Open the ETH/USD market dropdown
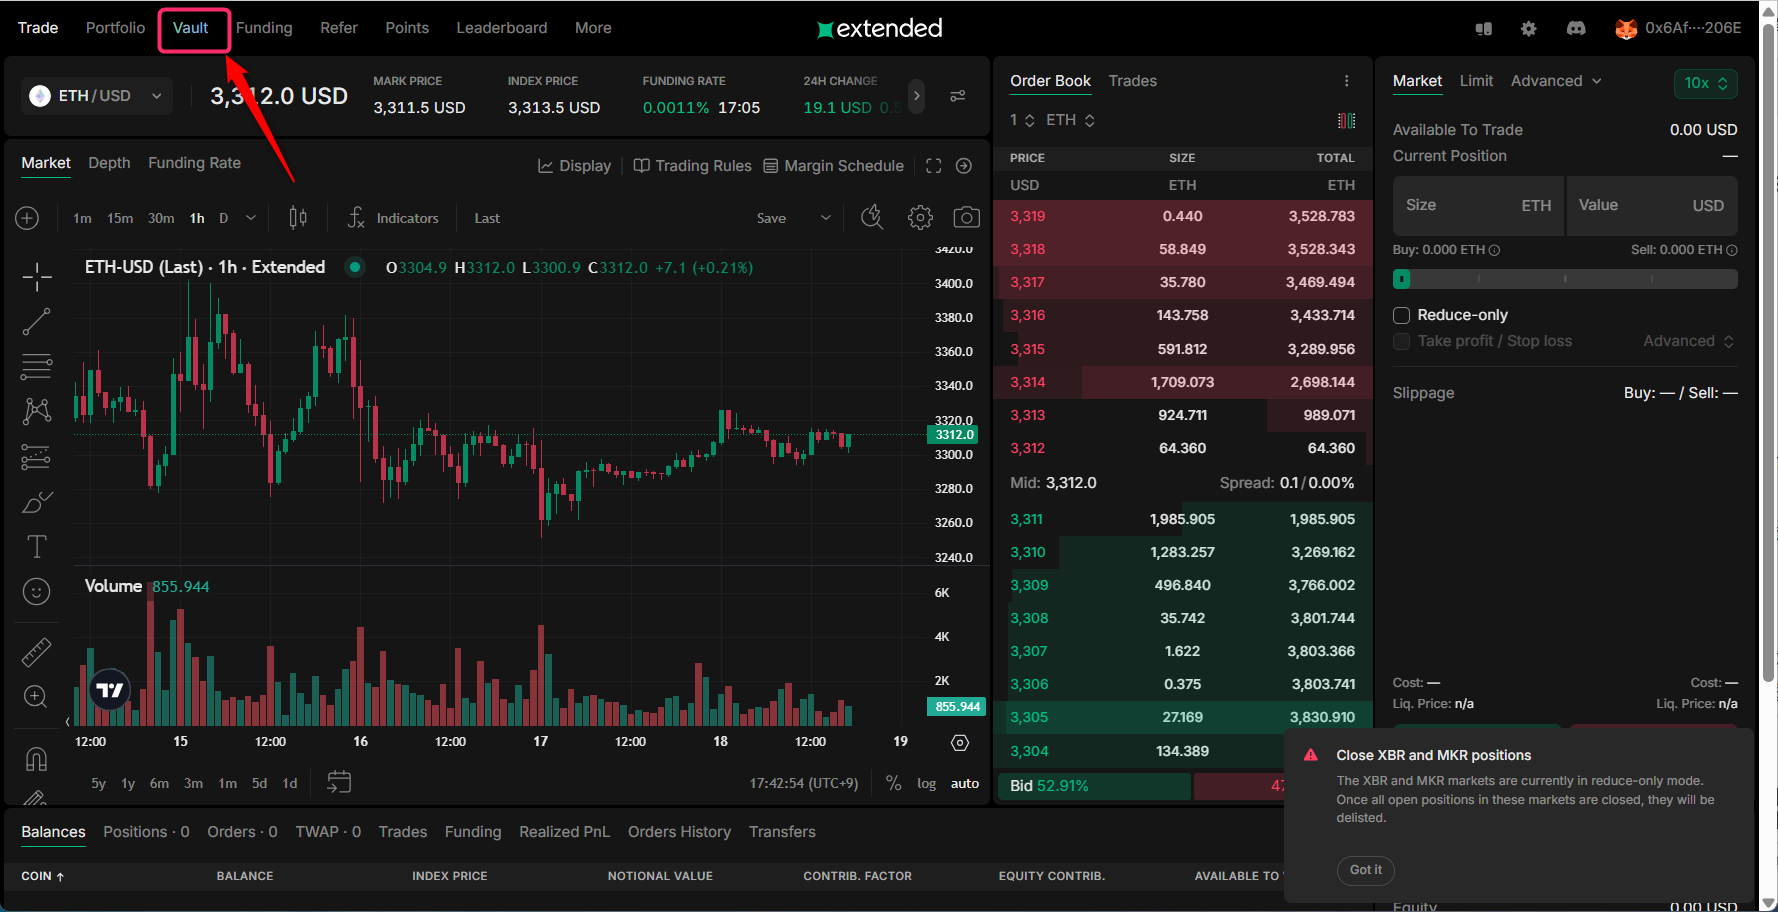Image resolution: width=1778 pixels, height=912 pixels. tap(96, 96)
